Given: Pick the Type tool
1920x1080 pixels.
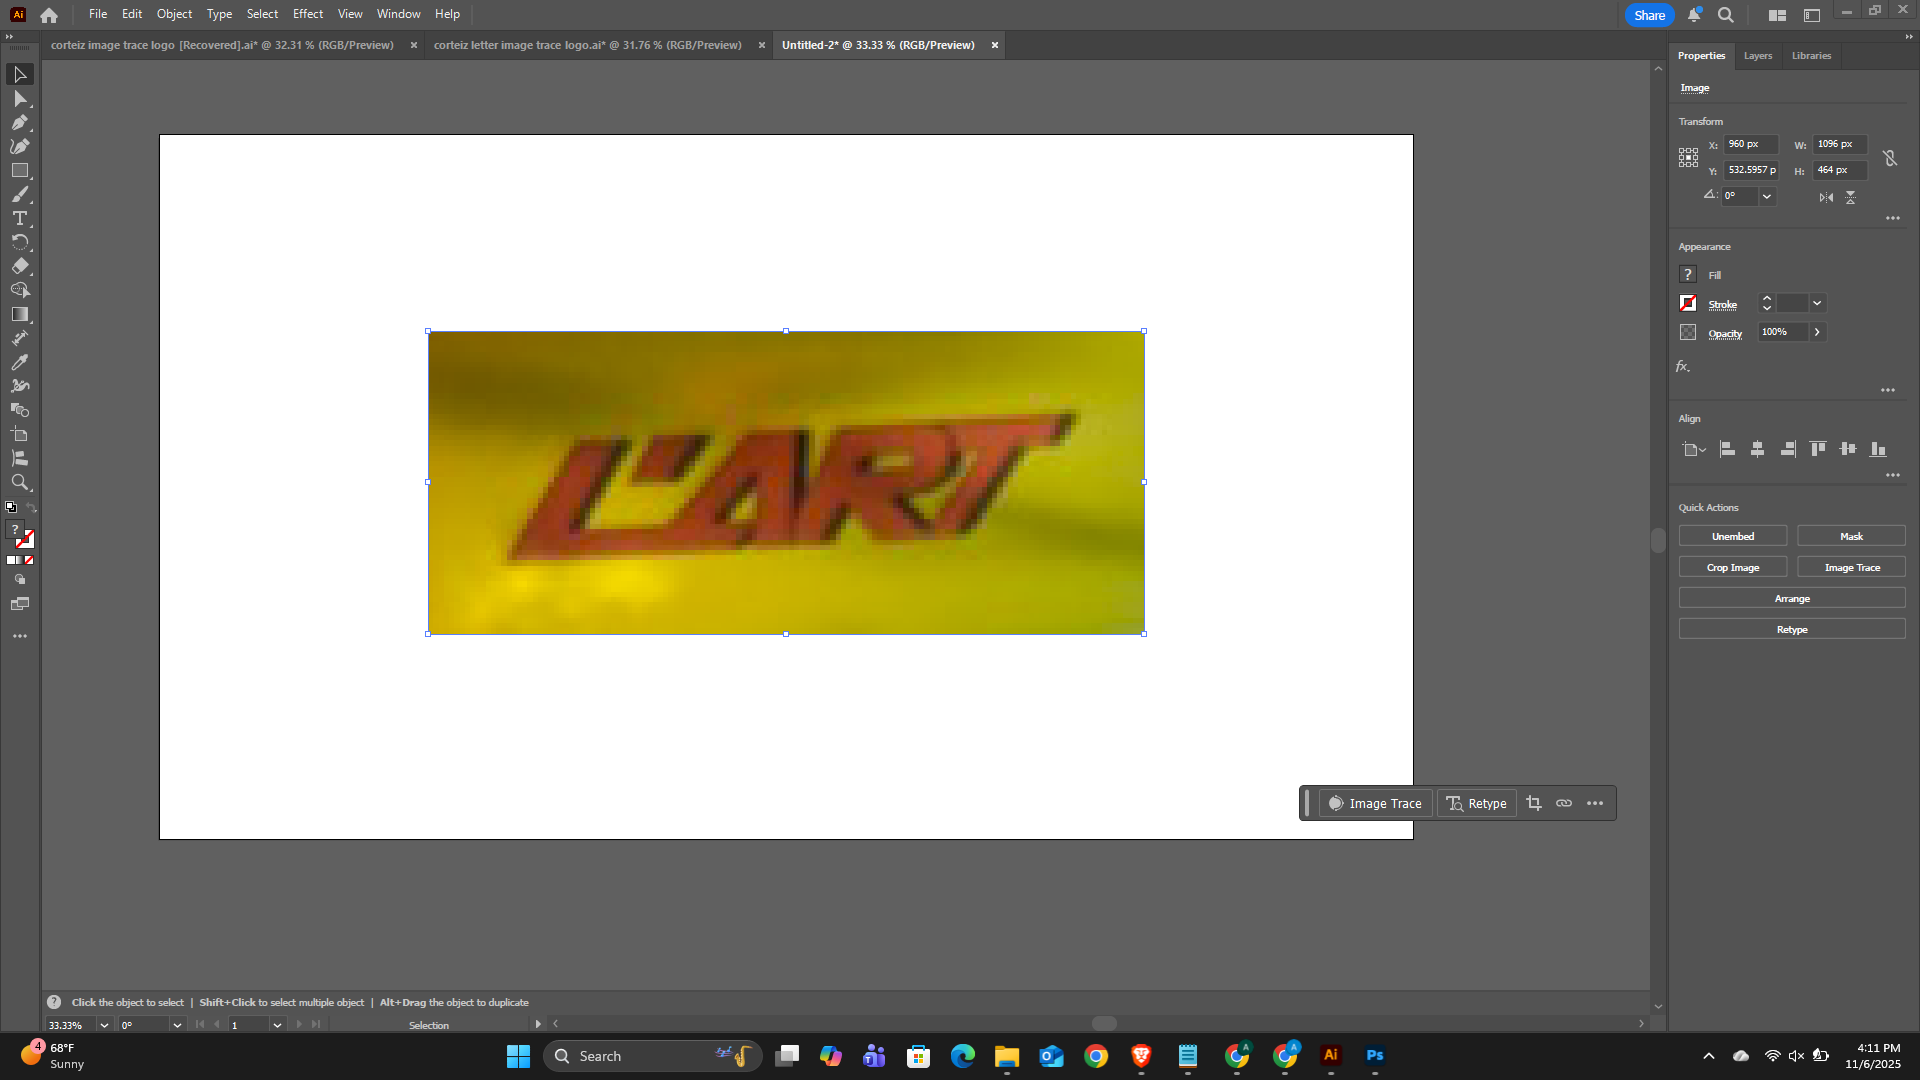Looking at the screenshot, I should pos(19,219).
